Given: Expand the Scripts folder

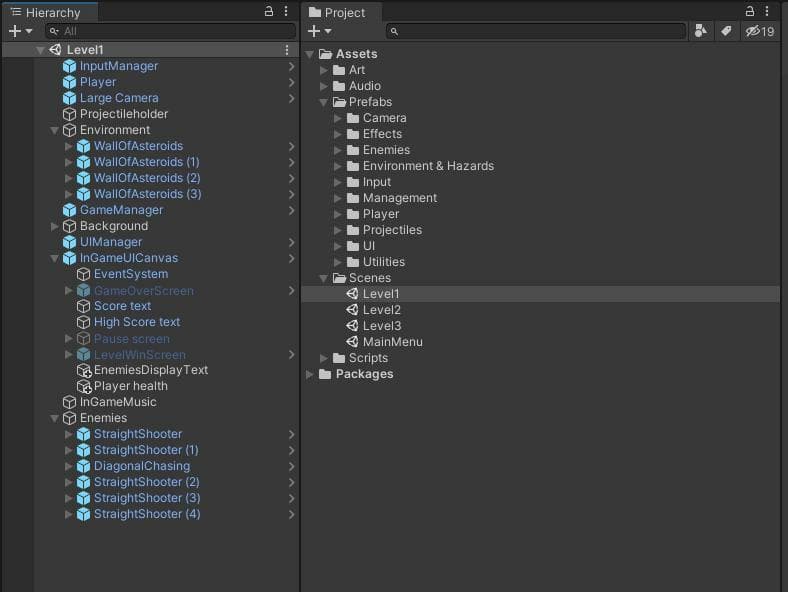Looking at the screenshot, I should [x=324, y=358].
